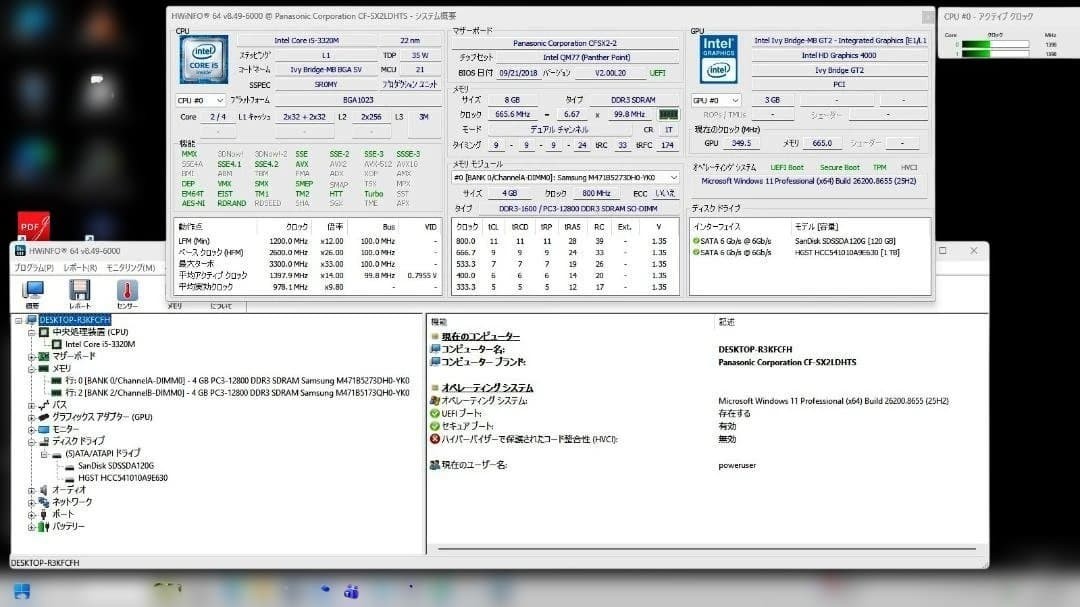Open the CPU #0 selector dropdown
The height and width of the screenshot is (607, 1080).
[200, 101]
